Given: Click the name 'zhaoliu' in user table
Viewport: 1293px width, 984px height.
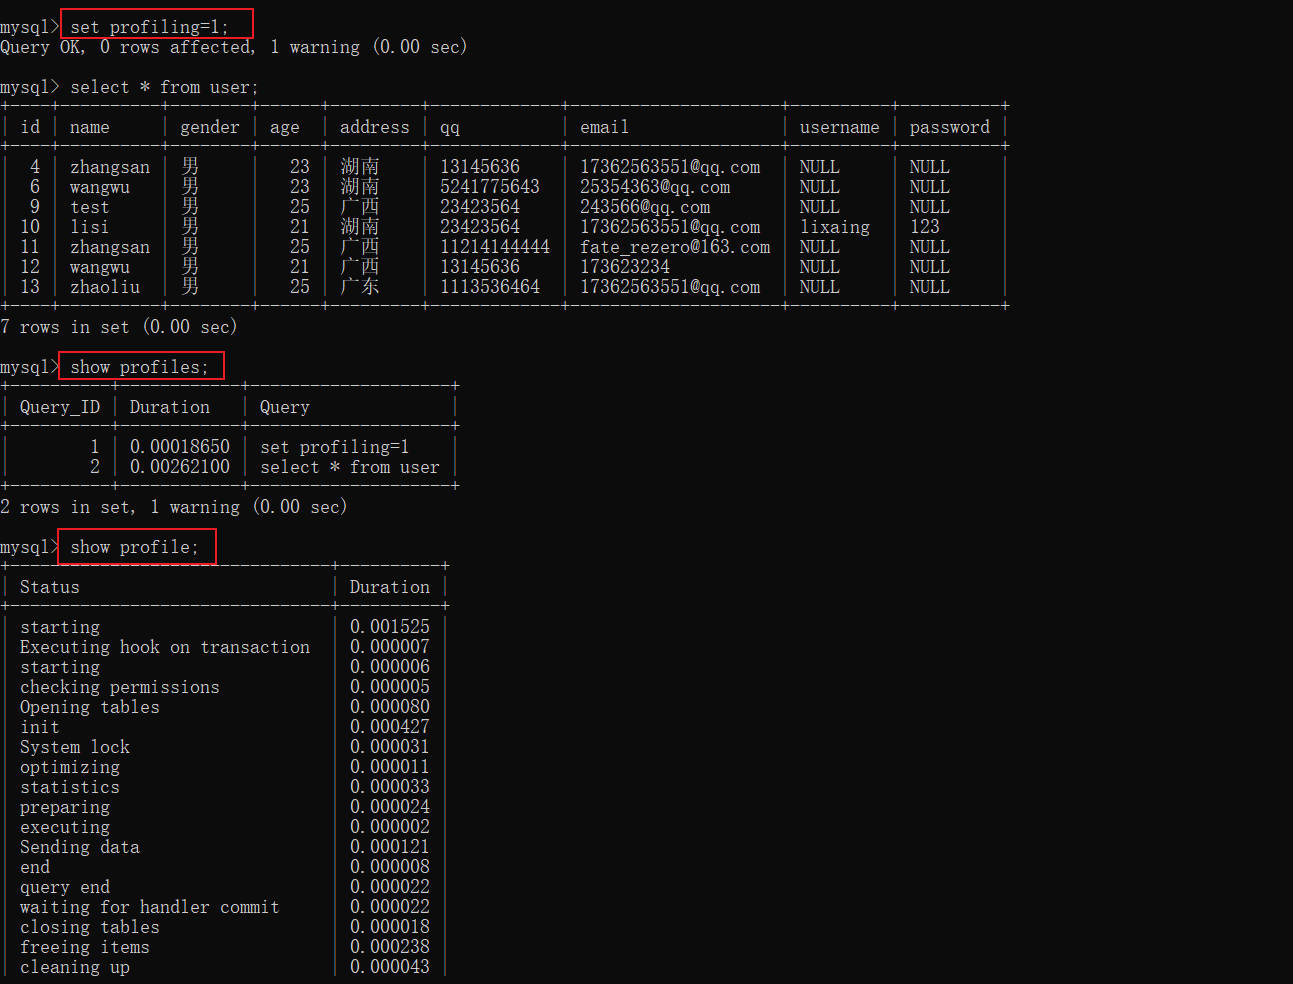Looking at the screenshot, I should pos(105,287).
